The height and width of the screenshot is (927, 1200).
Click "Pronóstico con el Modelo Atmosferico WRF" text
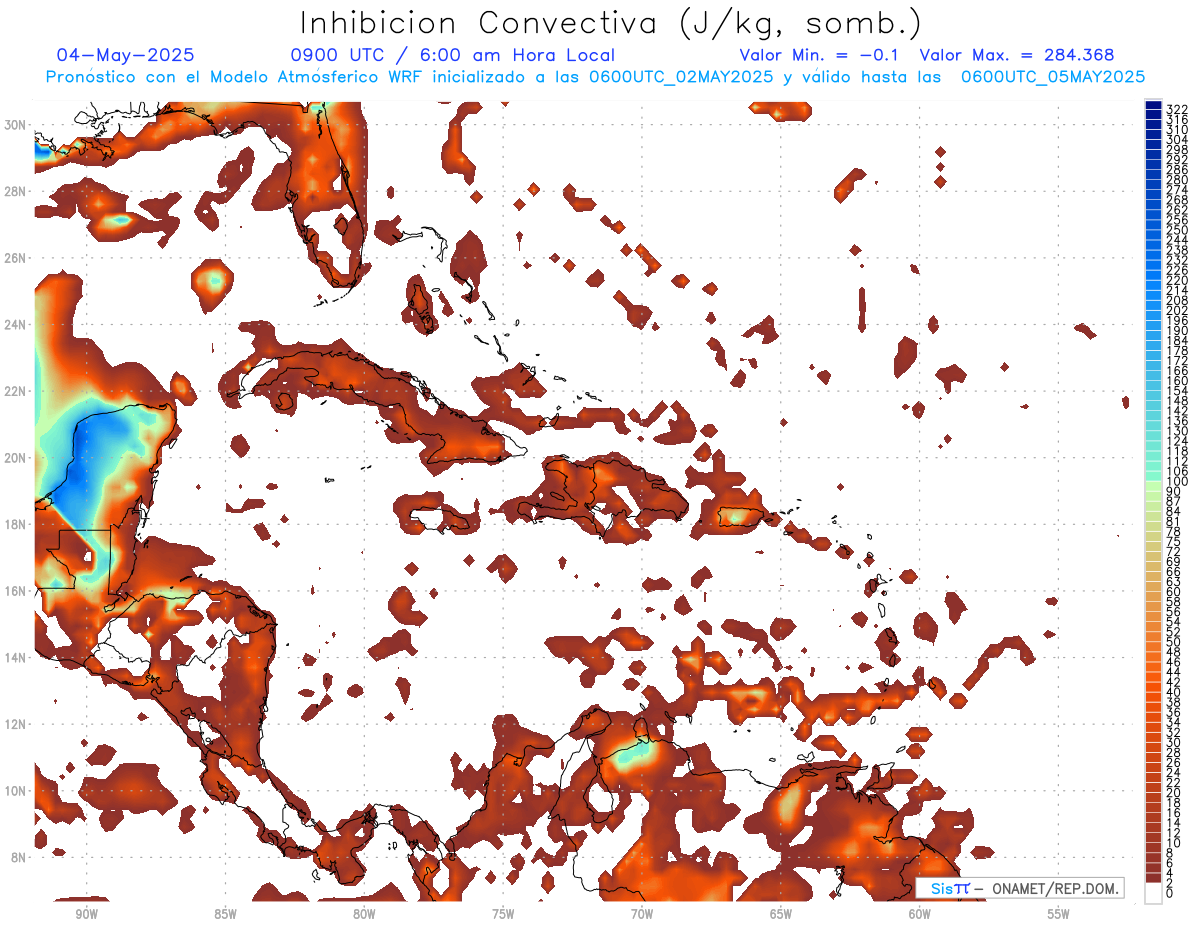coord(234,77)
